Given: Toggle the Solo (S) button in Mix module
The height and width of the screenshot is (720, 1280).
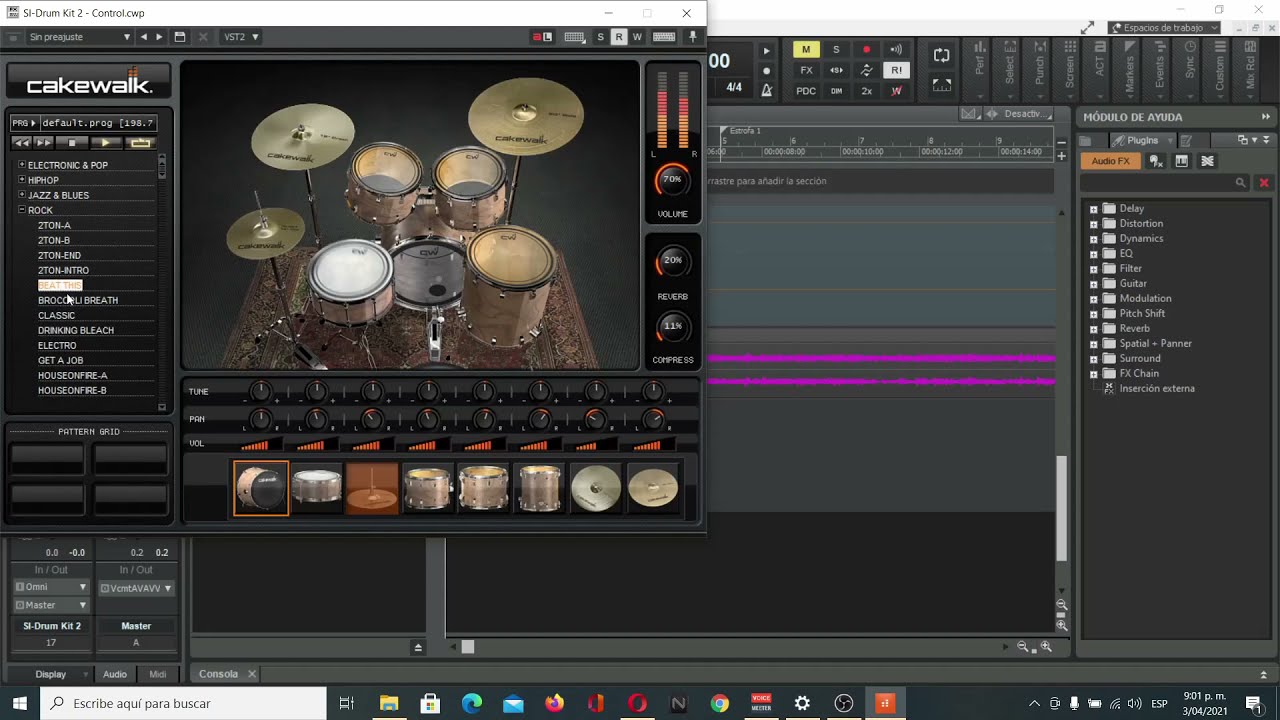Looking at the screenshot, I should click(836, 50).
